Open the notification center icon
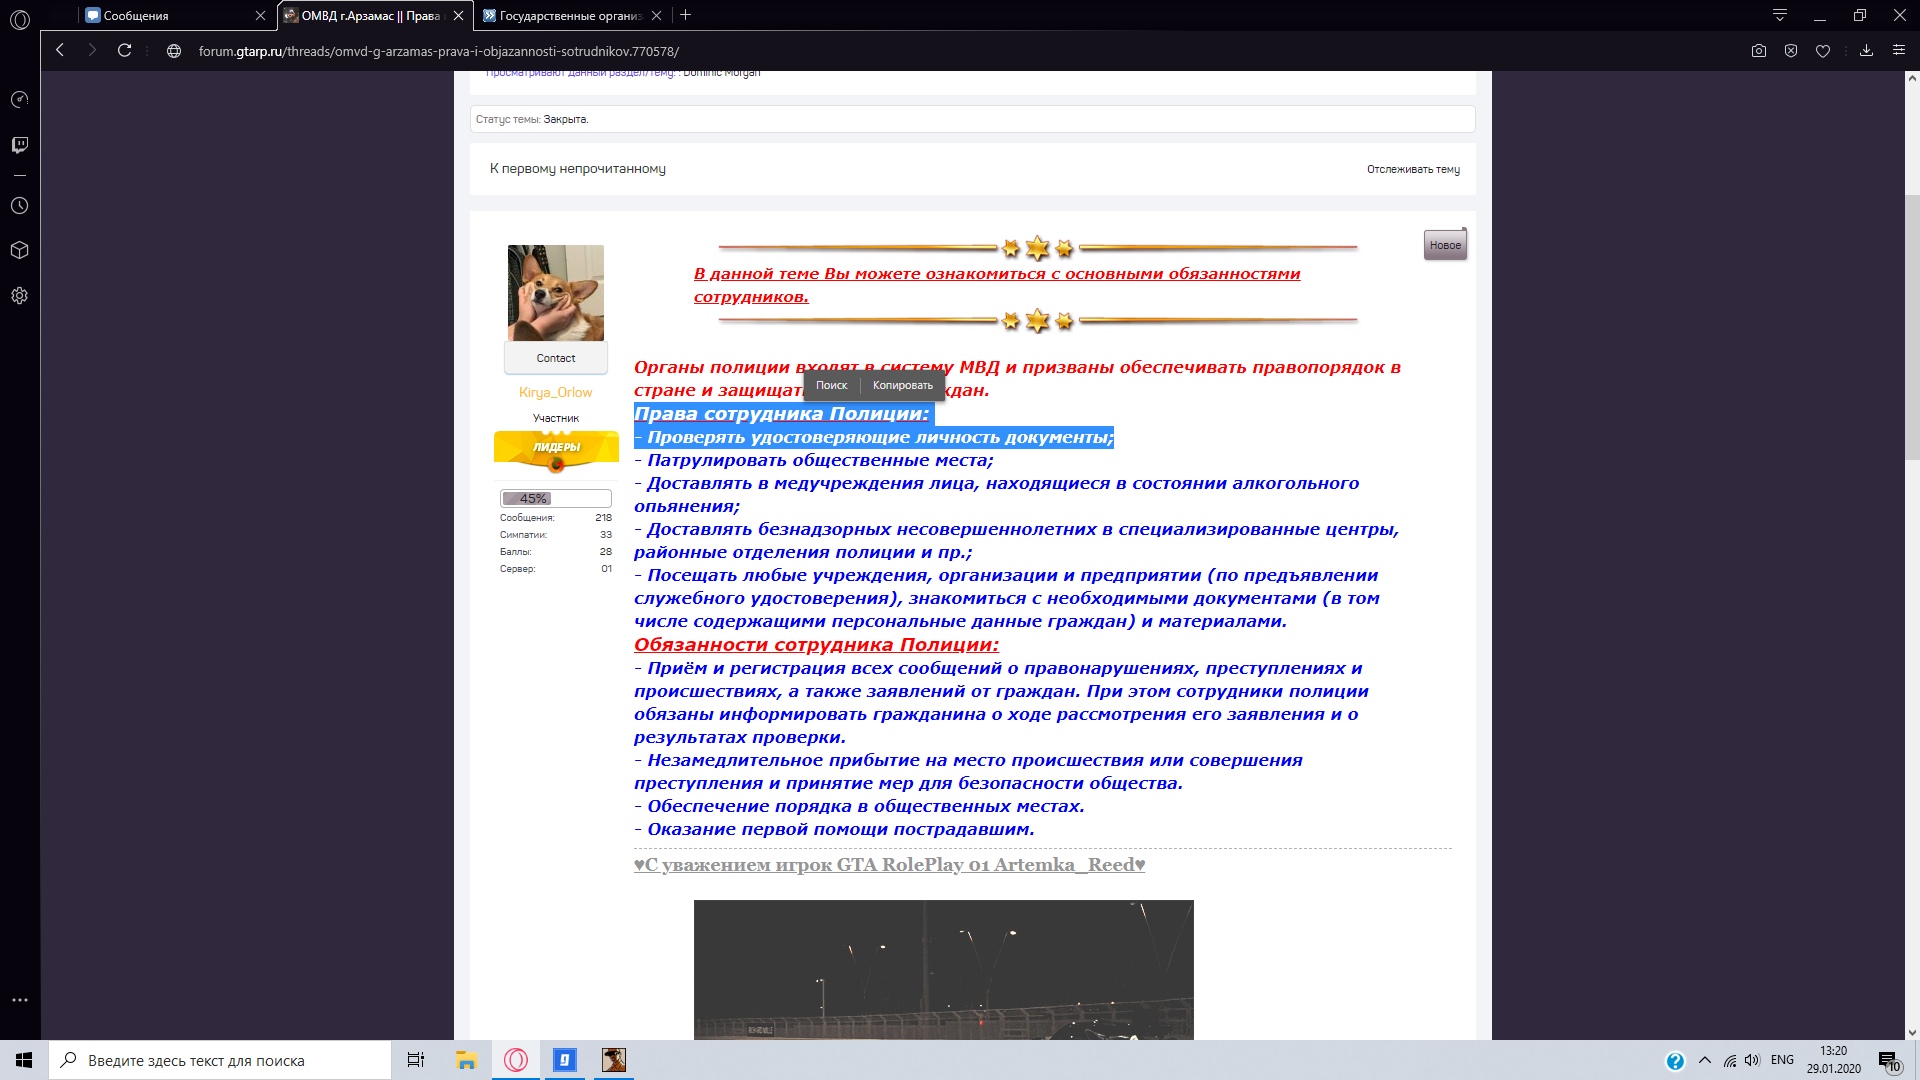 pos(1889,1061)
